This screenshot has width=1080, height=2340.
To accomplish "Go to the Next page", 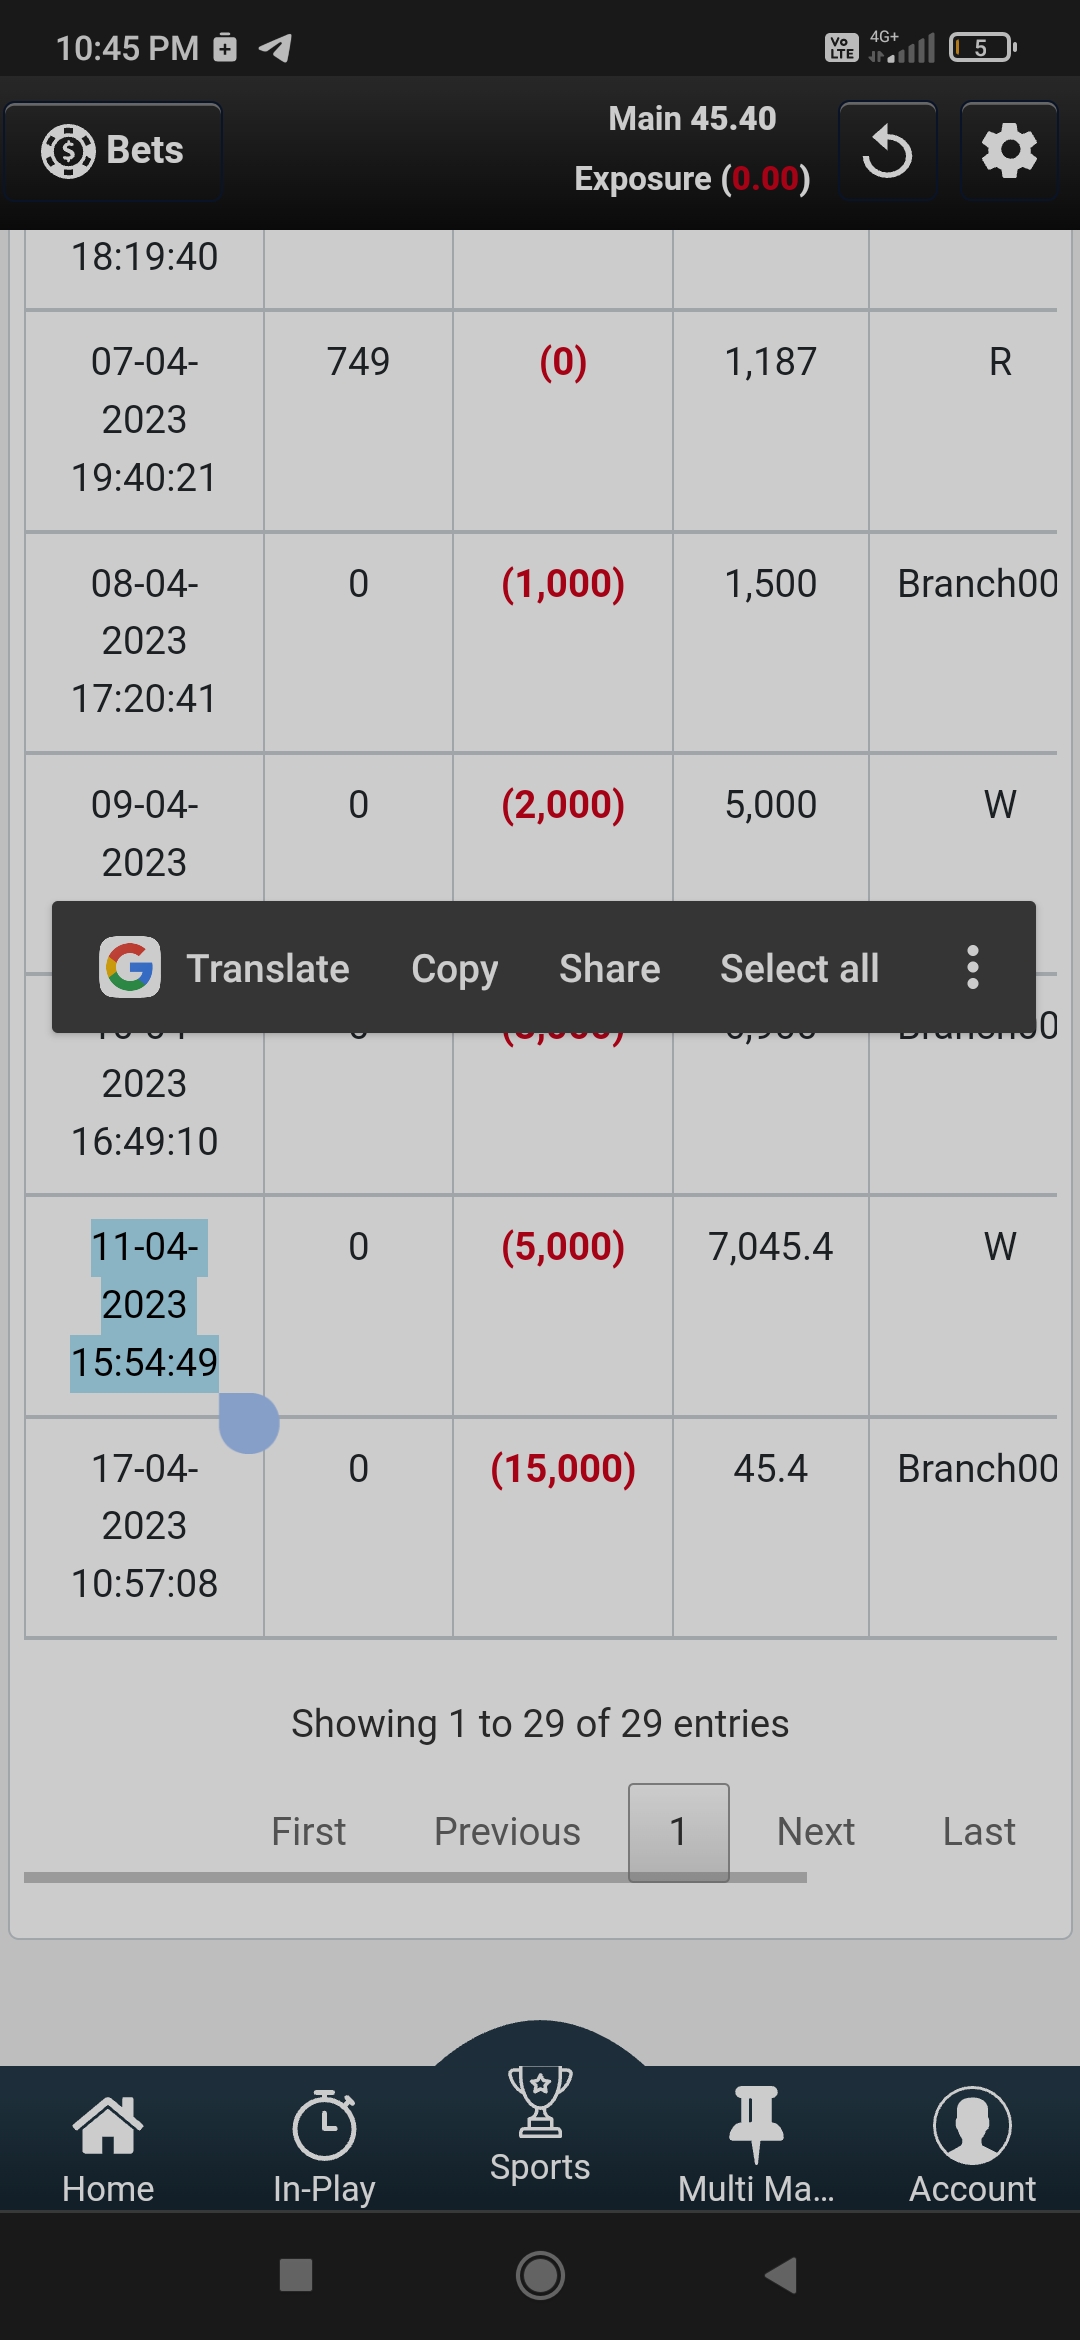I will click(x=815, y=1832).
